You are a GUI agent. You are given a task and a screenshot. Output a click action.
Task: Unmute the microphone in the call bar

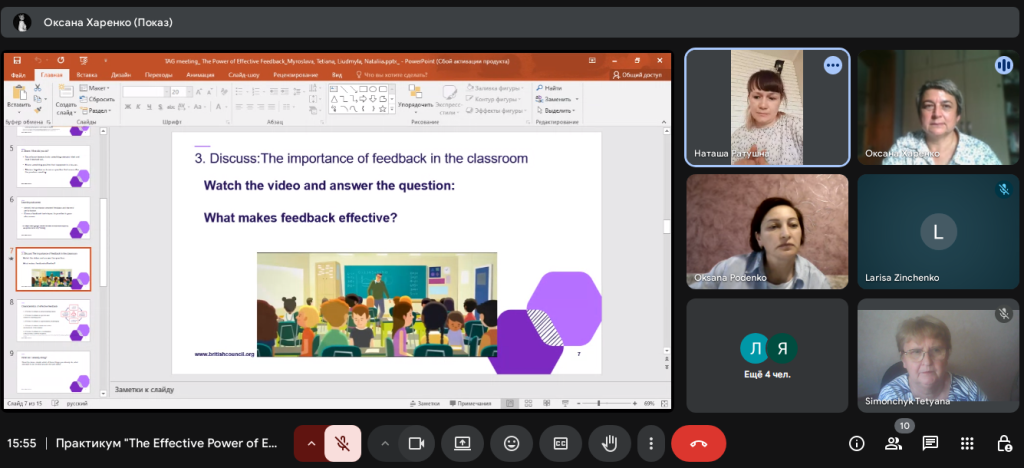point(342,443)
